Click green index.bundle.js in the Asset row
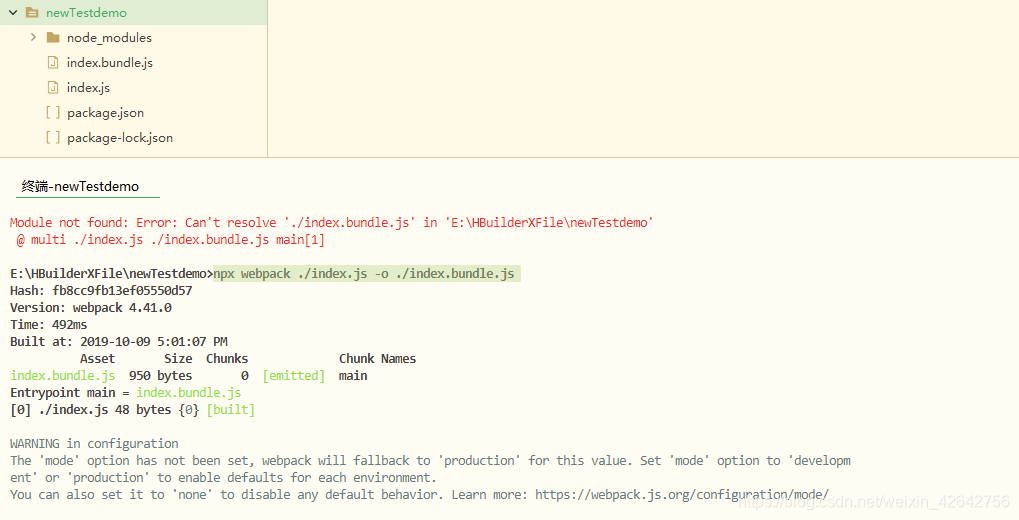The image size is (1019, 520). 63,376
